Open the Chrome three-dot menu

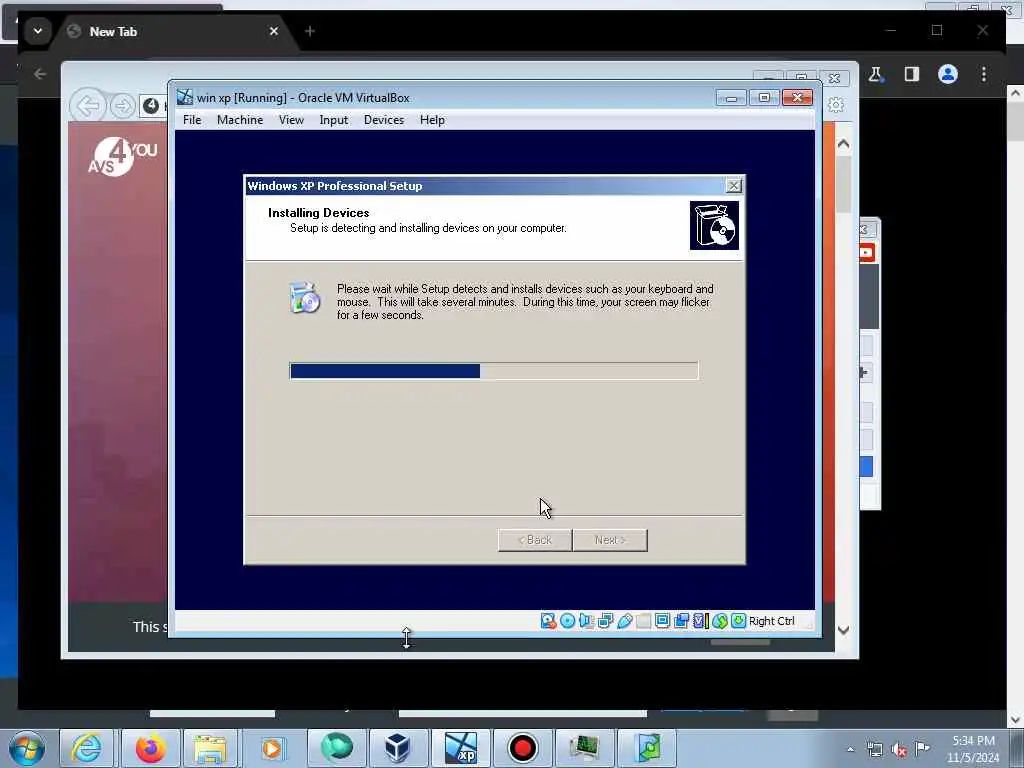984,74
